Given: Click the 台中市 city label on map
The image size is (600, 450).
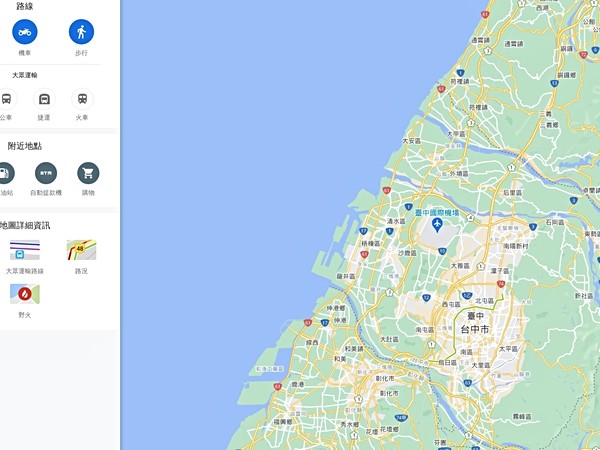Looking at the screenshot, I should 475,329.
